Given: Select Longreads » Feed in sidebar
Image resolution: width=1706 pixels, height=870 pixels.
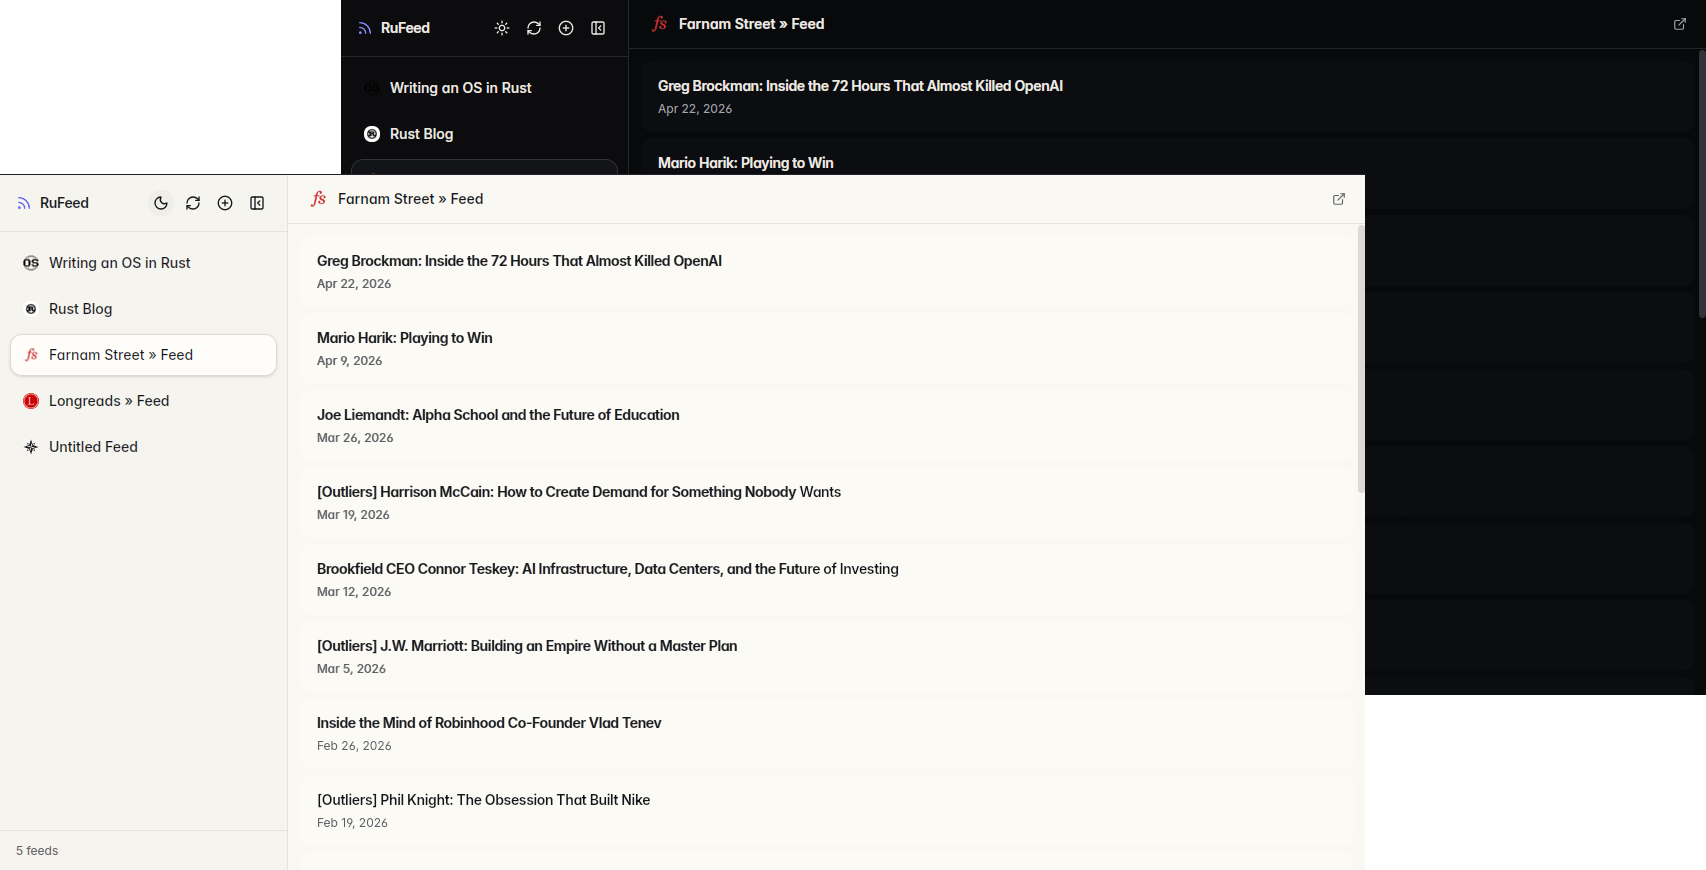Looking at the screenshot, I should [x=143, y=401].
